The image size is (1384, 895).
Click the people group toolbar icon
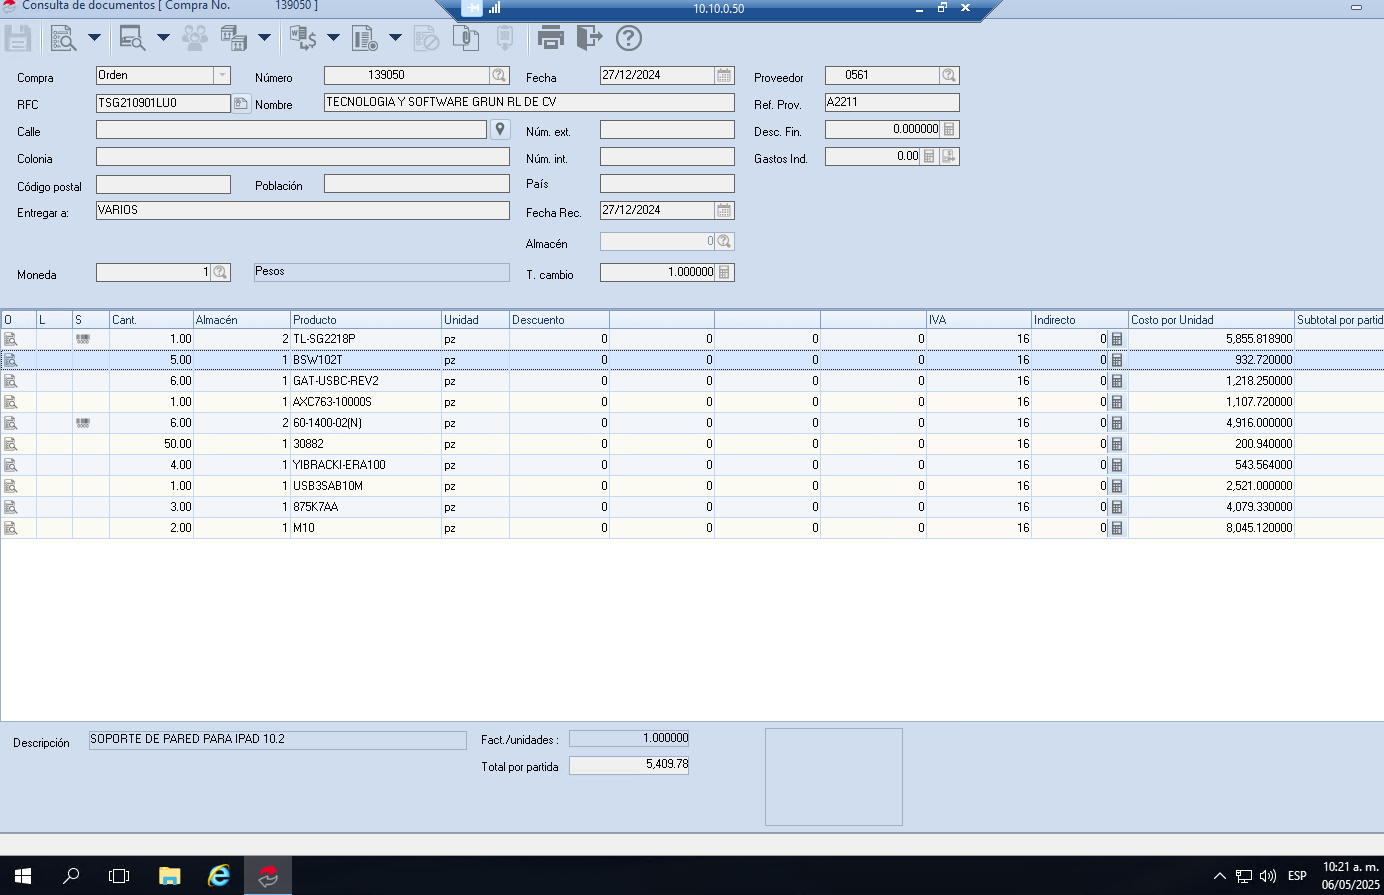195,38
